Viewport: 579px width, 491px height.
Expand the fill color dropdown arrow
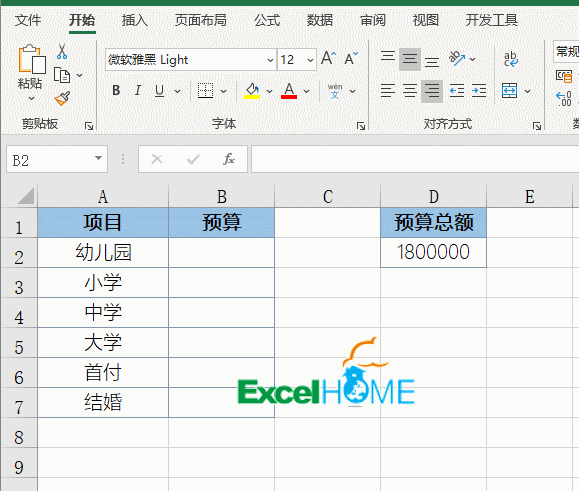[270, 91]
